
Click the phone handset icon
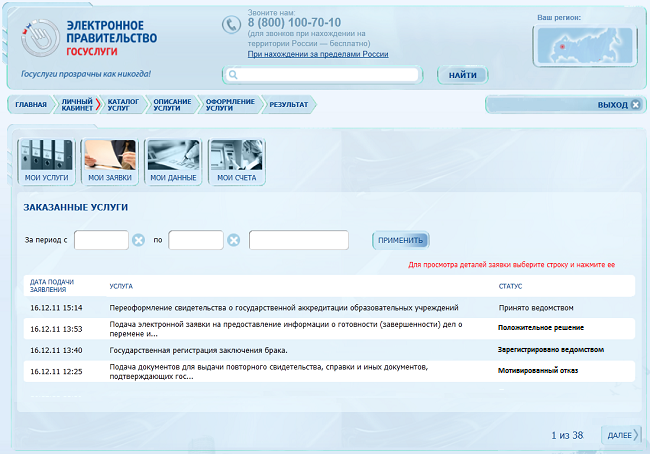tap(231, 24)
